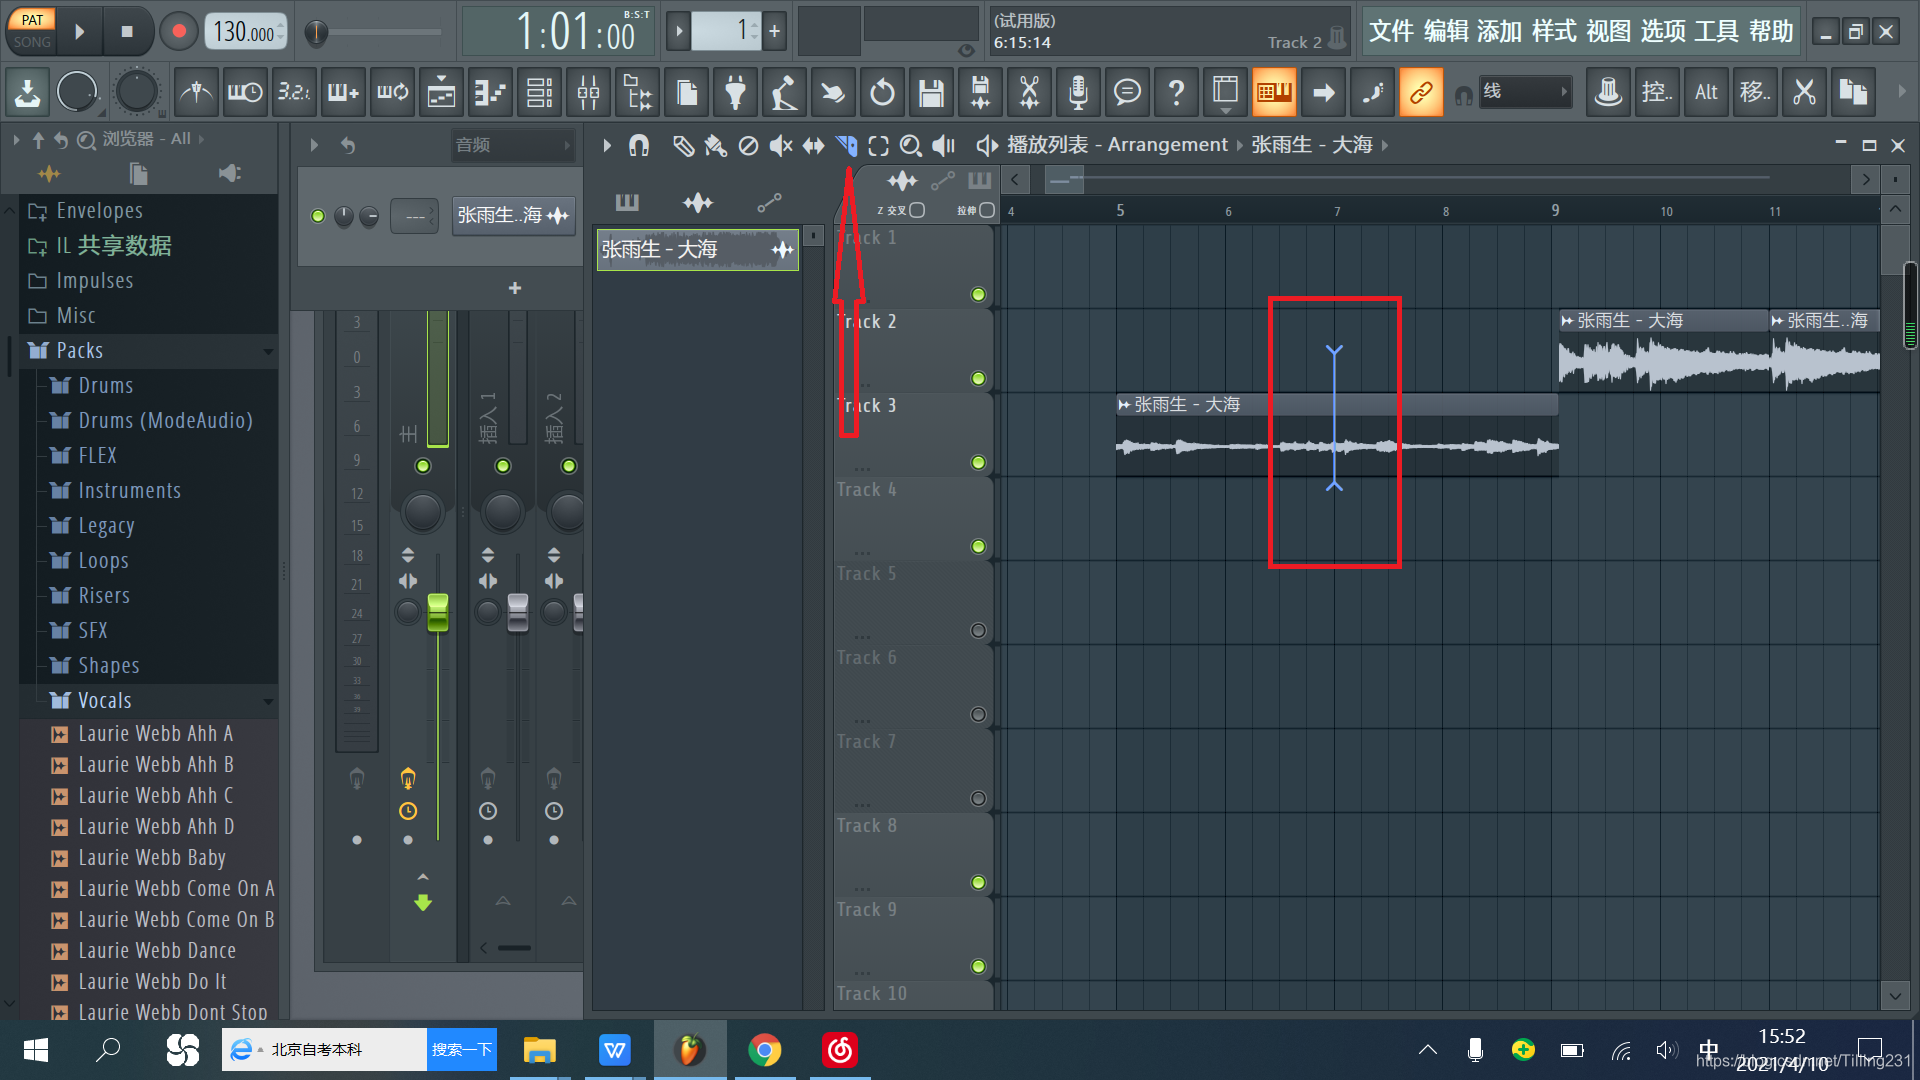Open the mixer from main toolbar

pyautogui.click(x=588, y=93)
